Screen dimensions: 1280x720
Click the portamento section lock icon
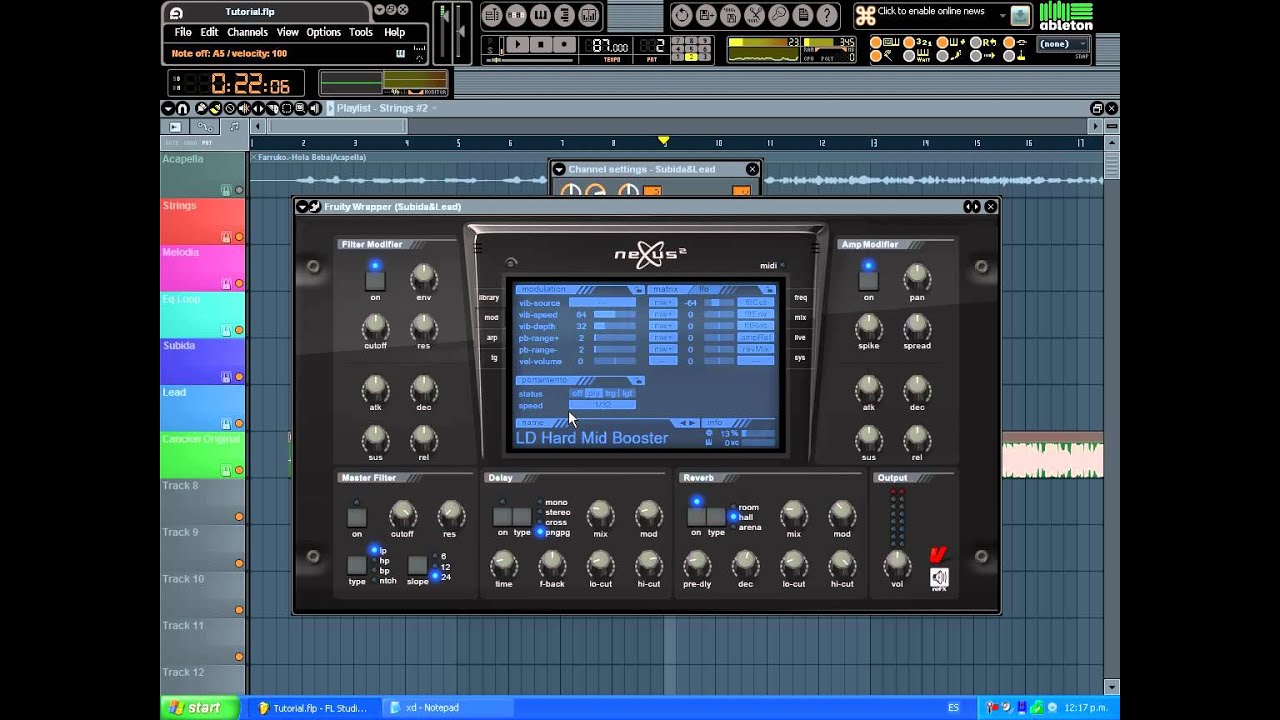point(637,380)
